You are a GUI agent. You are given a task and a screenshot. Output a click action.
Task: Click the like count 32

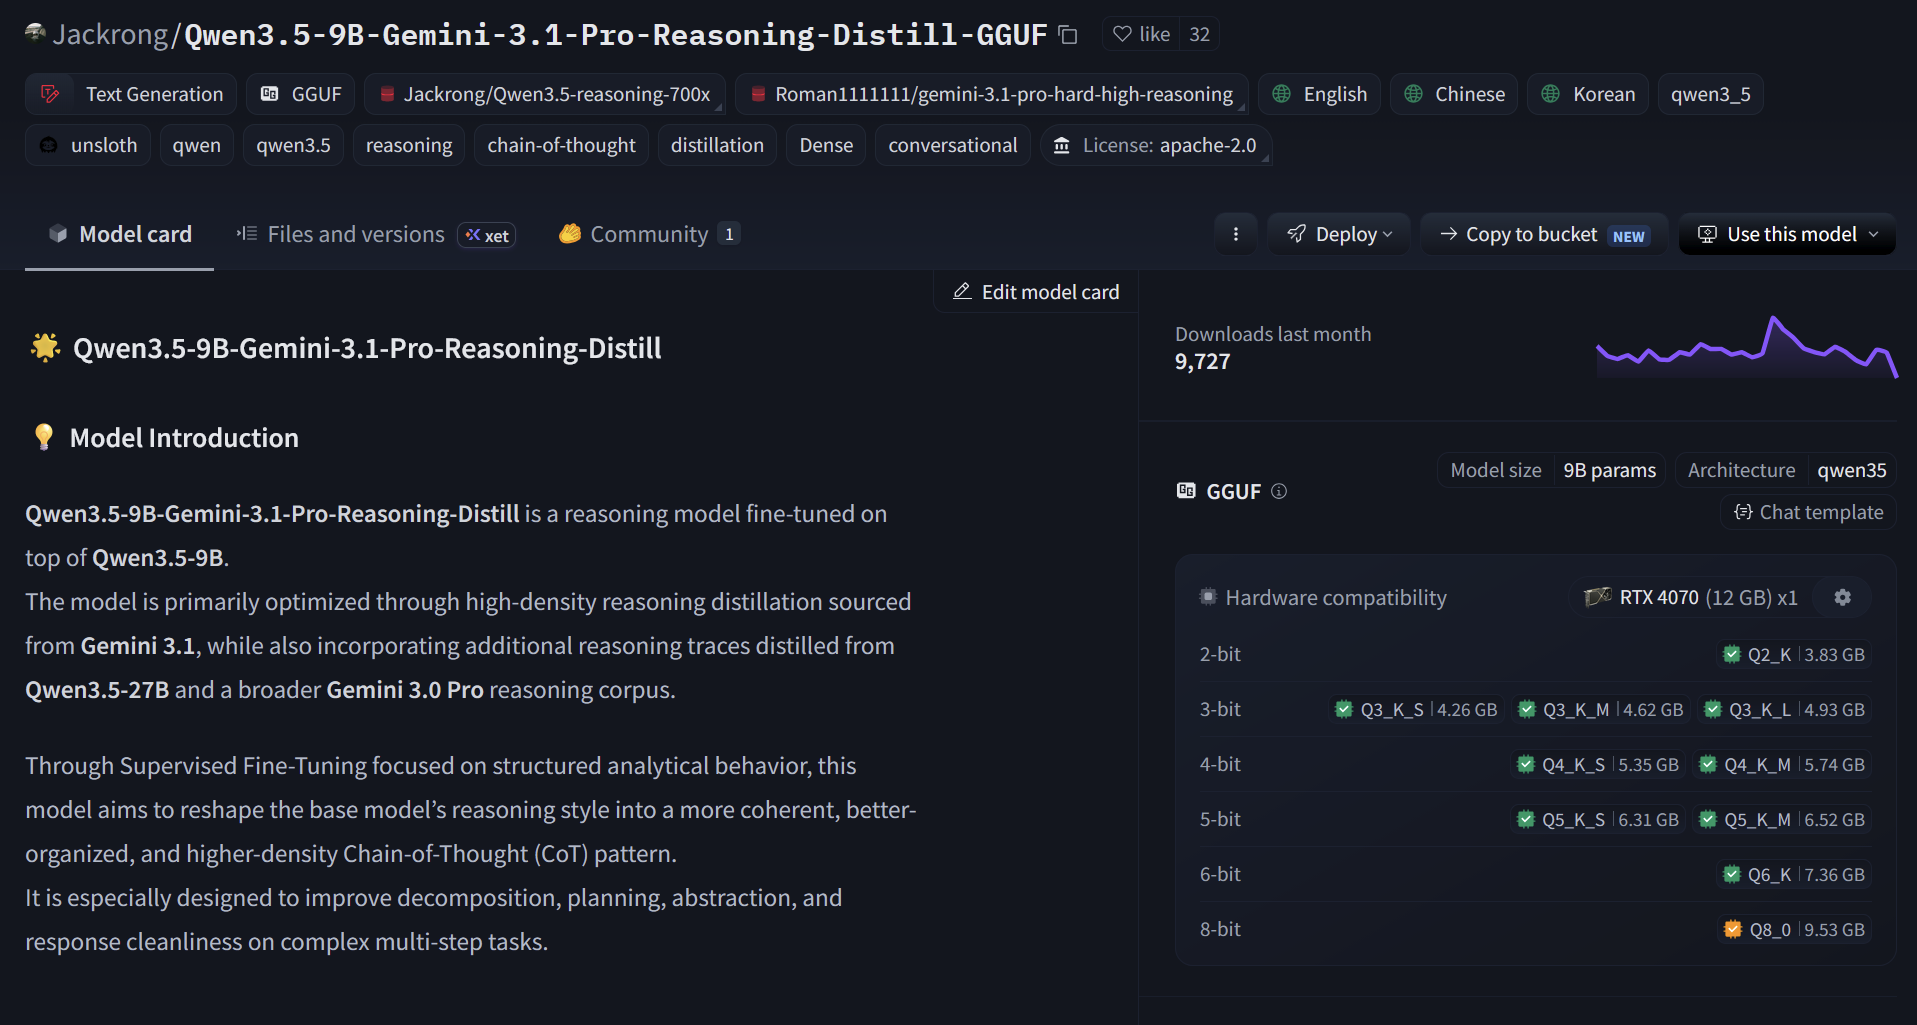(x=1199, y=34)
